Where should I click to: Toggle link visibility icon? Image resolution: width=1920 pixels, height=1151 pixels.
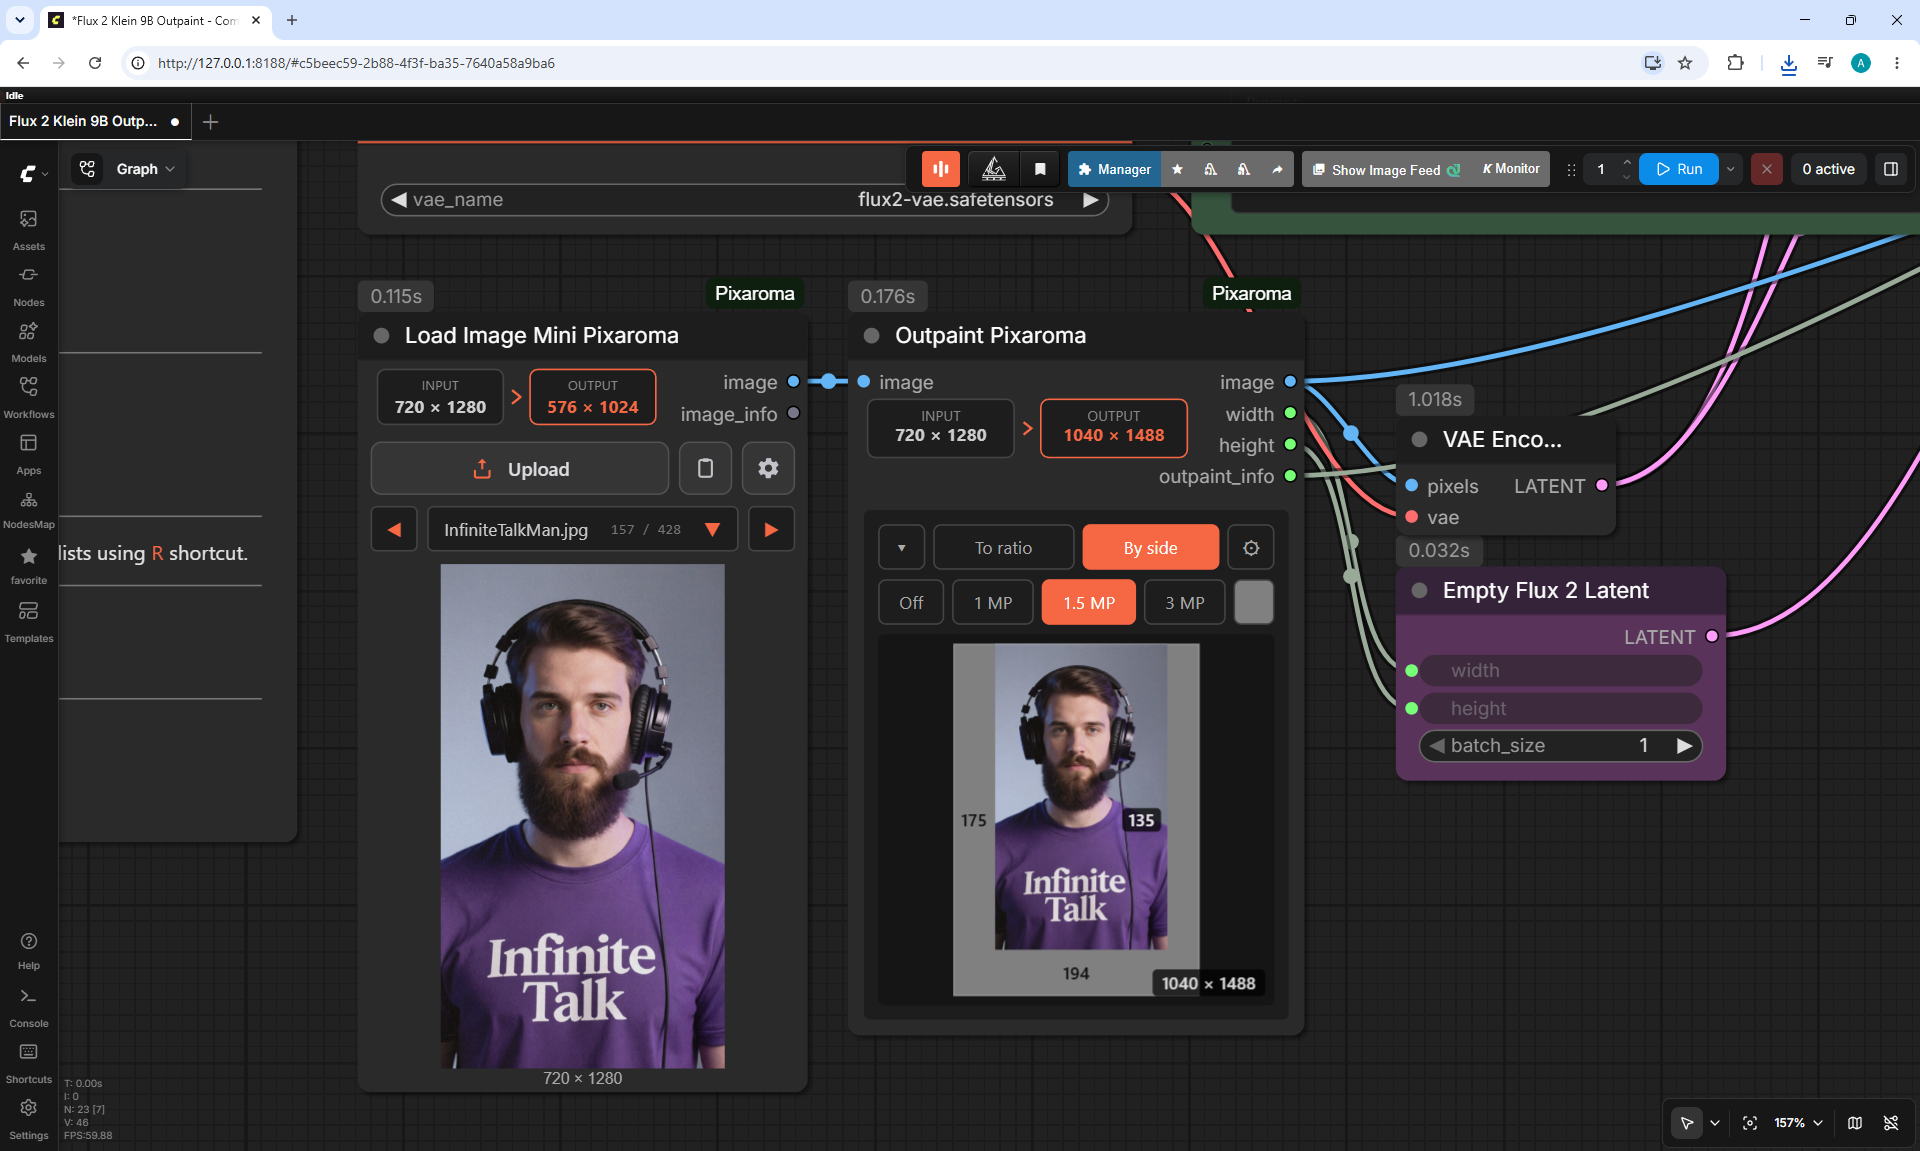tap(1891, 1123)
